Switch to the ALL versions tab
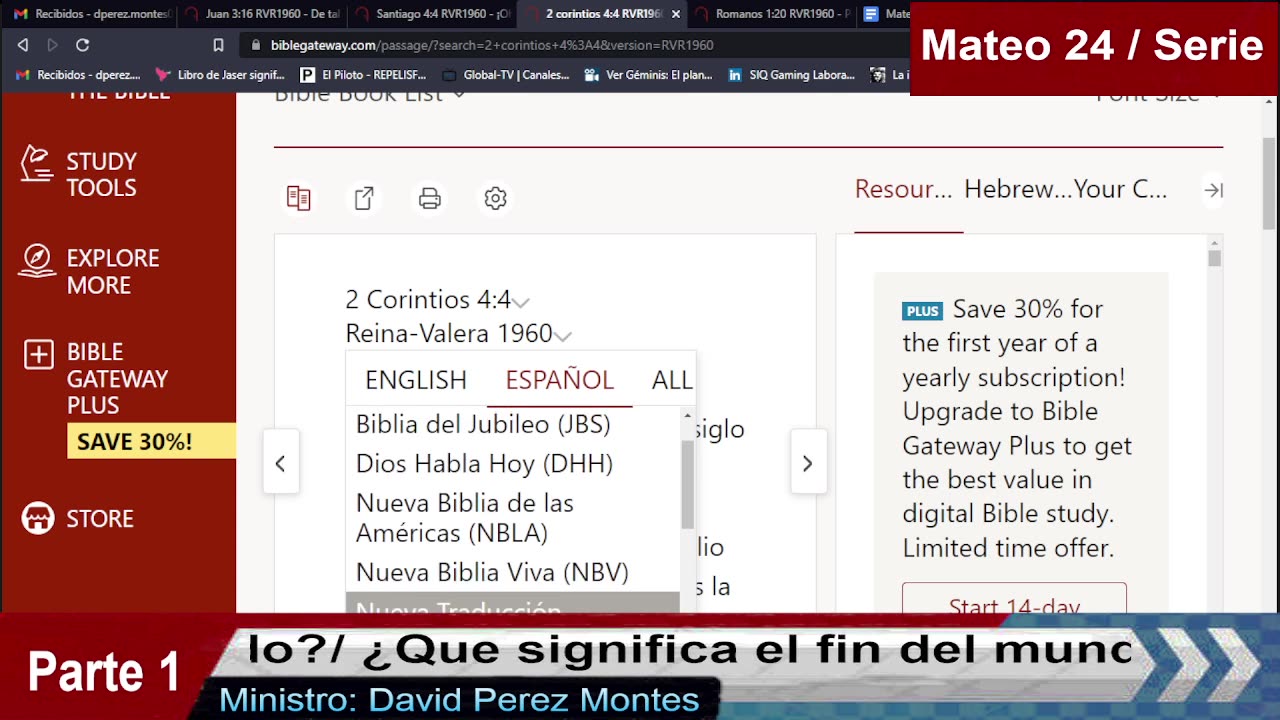This screenshot has width=1280, height=720. [x=672, y=380]
